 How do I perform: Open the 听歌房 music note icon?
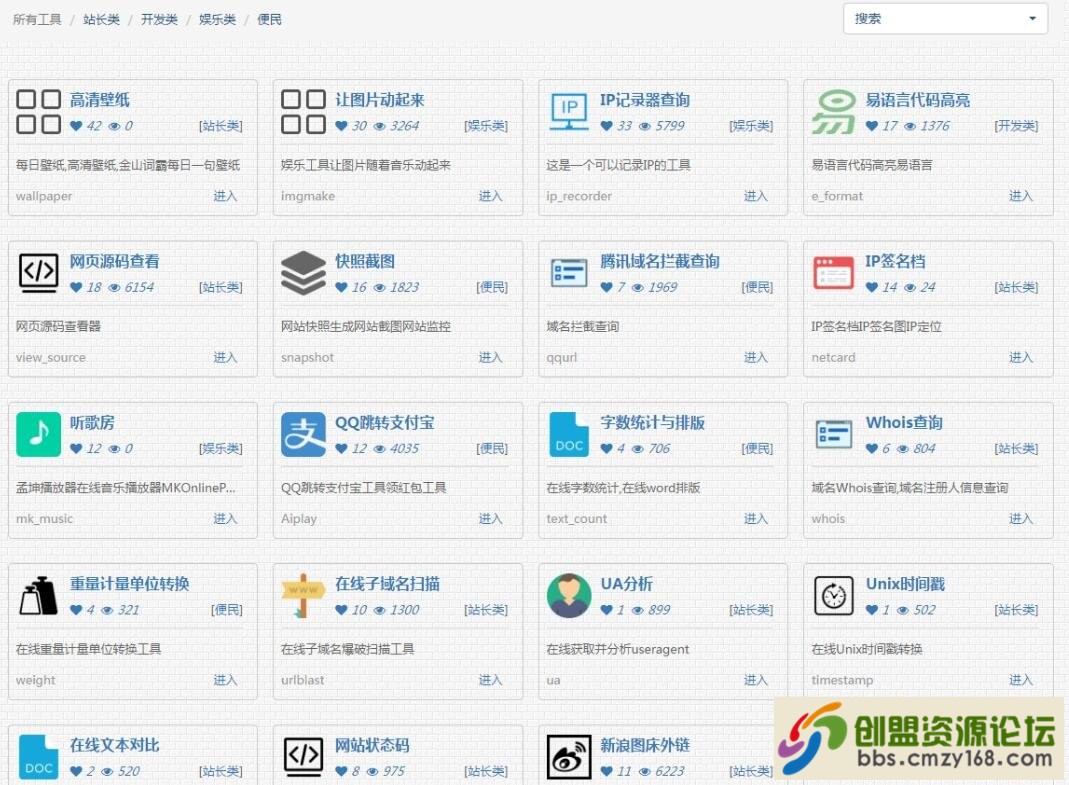[x=38, y=434]
